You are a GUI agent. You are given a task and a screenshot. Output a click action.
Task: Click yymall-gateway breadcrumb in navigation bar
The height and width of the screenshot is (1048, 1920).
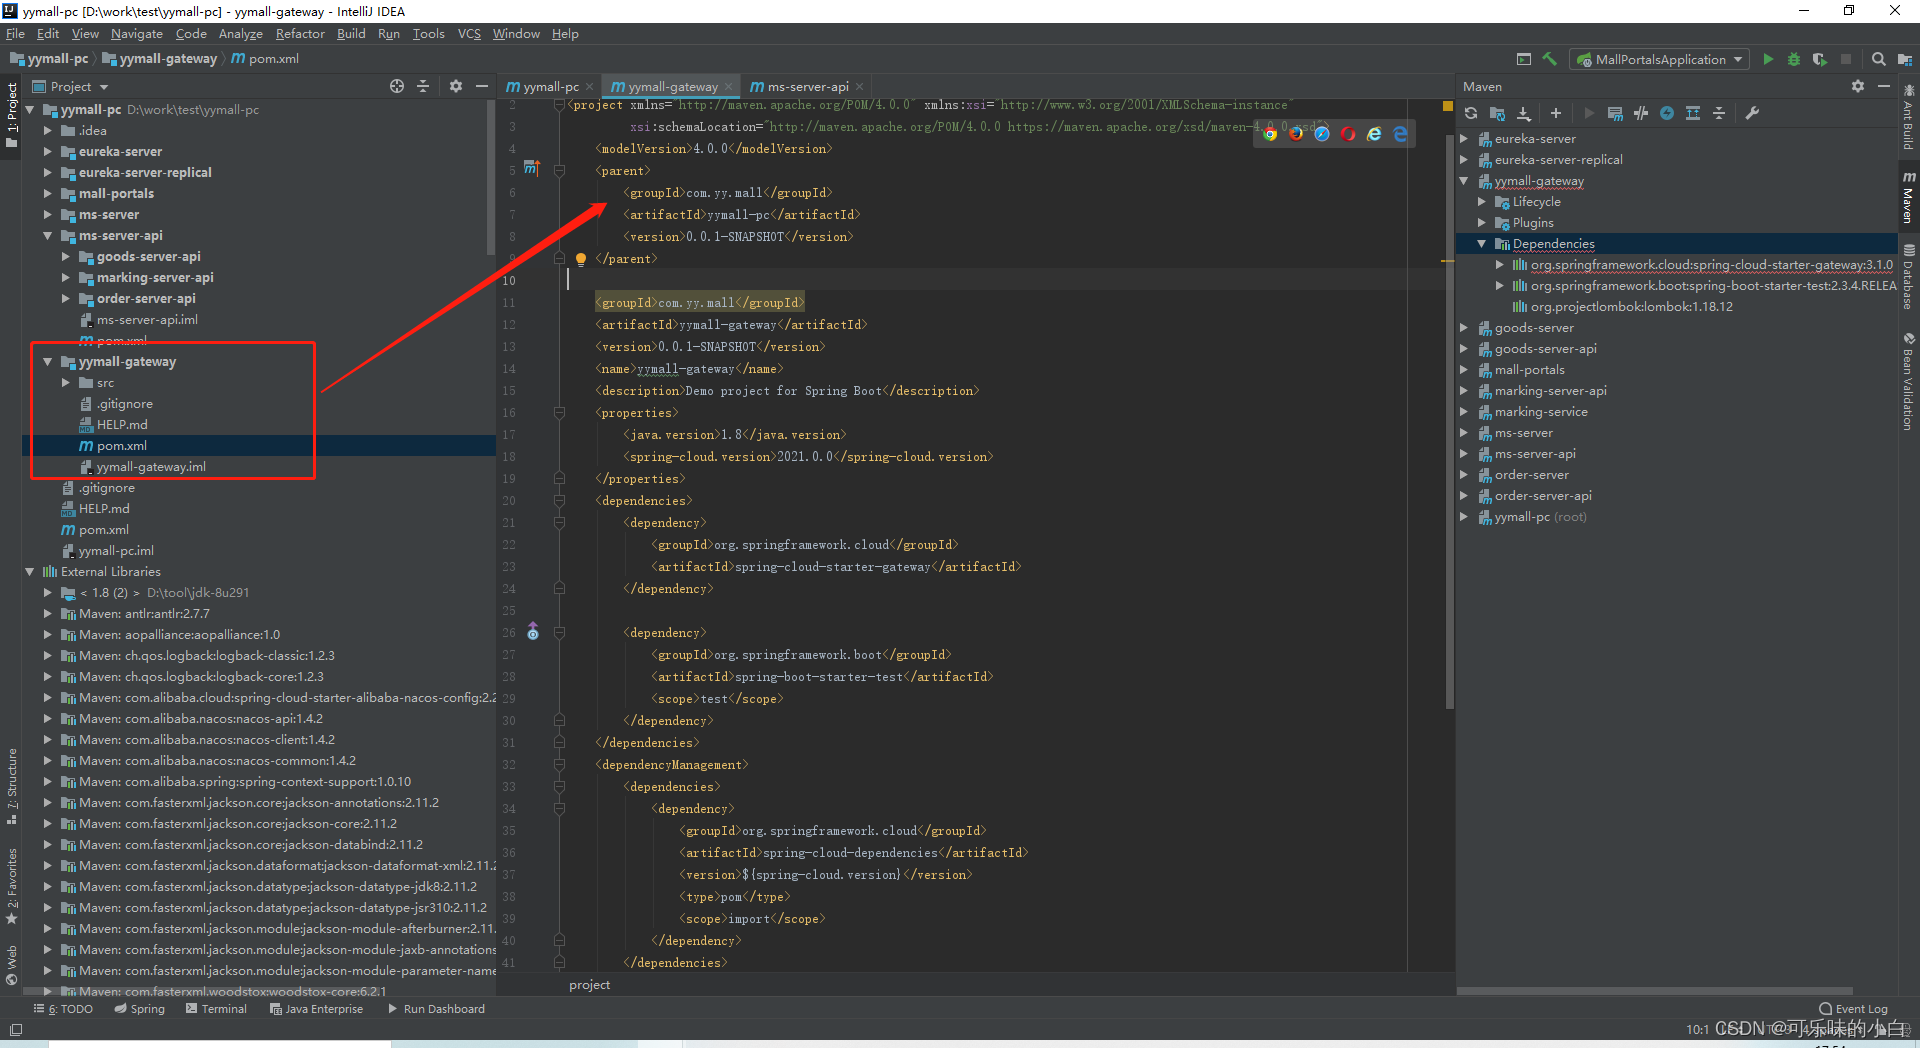pos(159,59)
